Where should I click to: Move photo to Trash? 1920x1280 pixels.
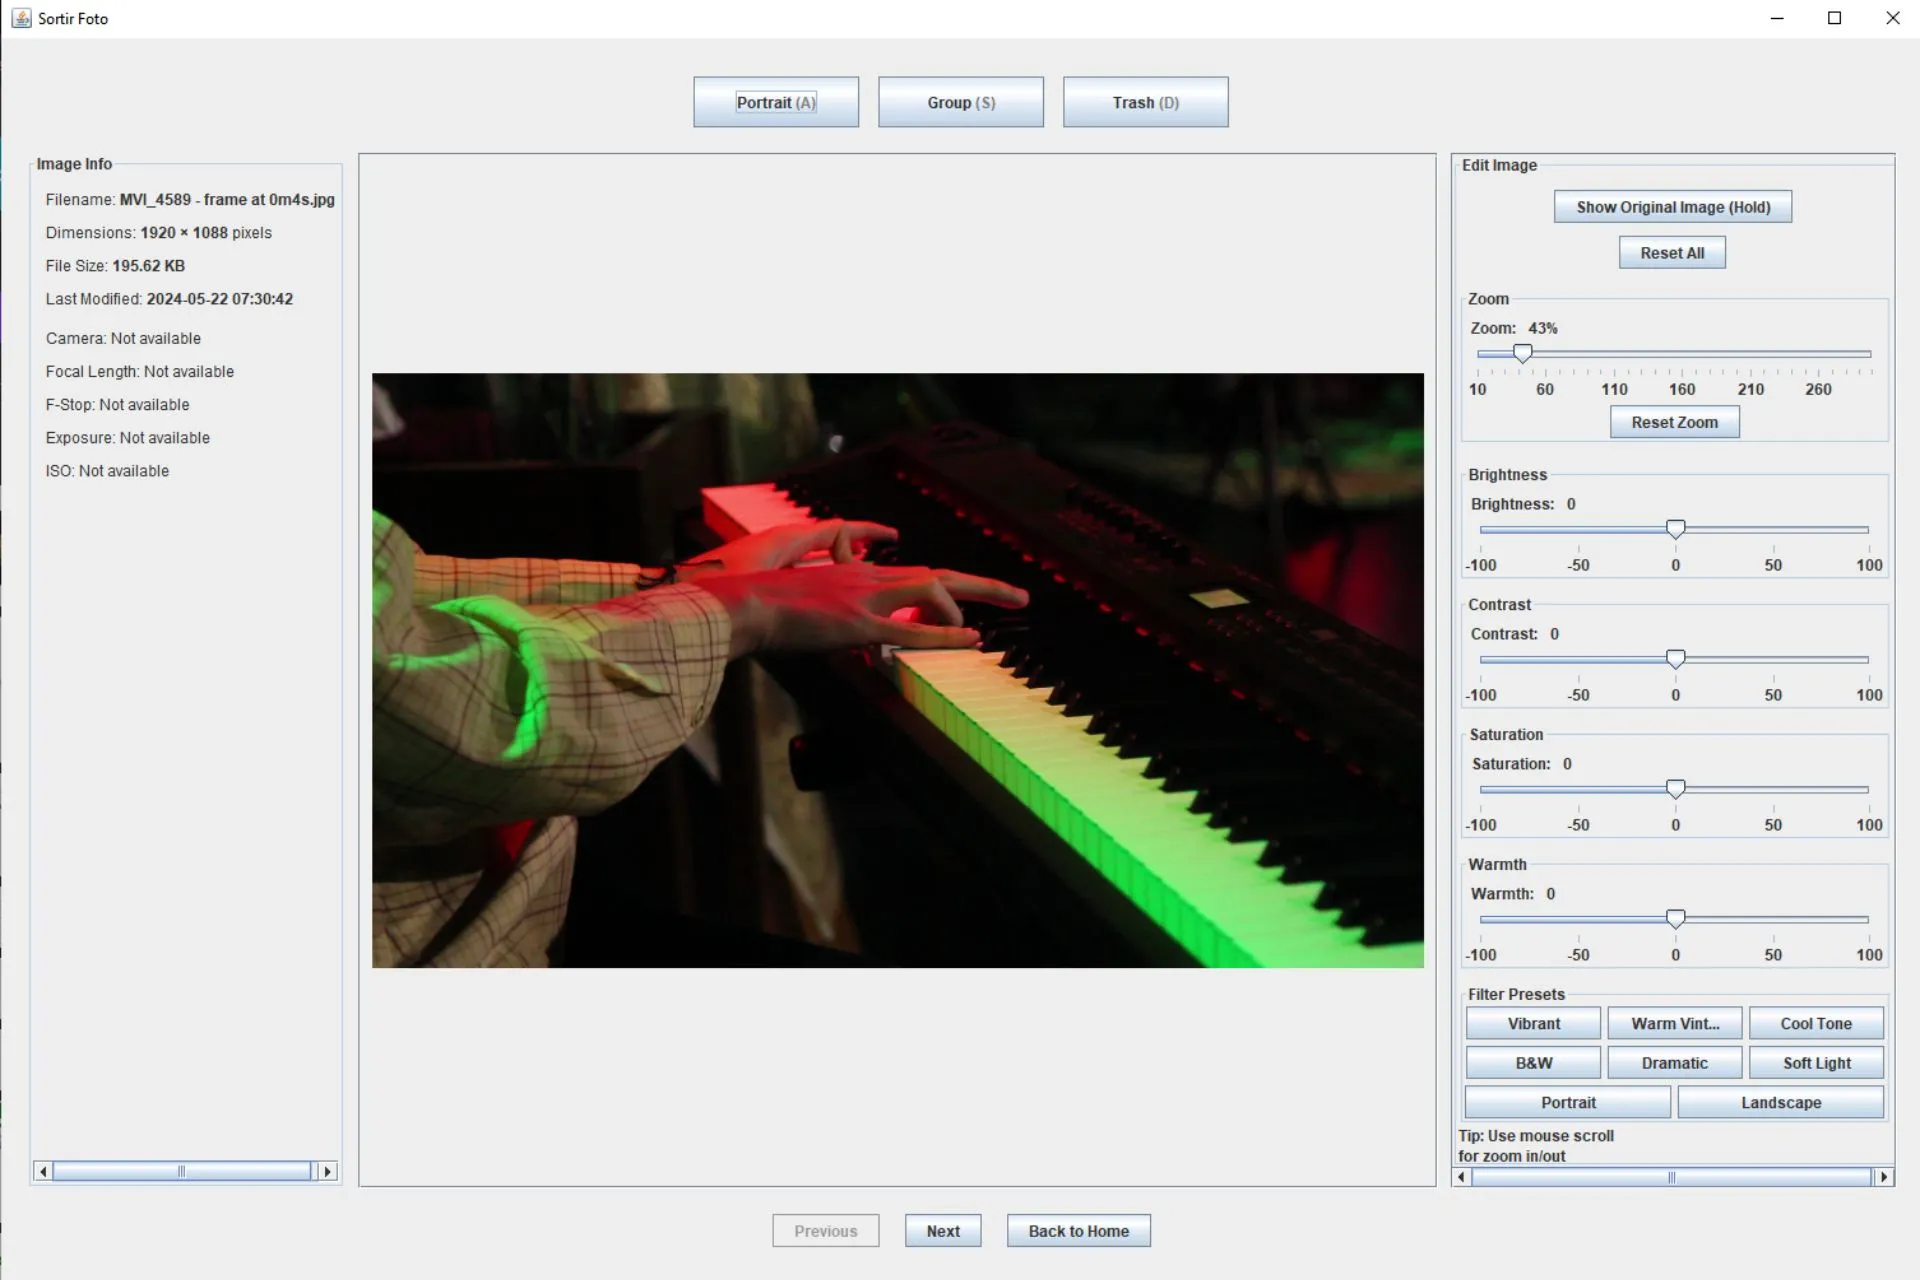1145,102
